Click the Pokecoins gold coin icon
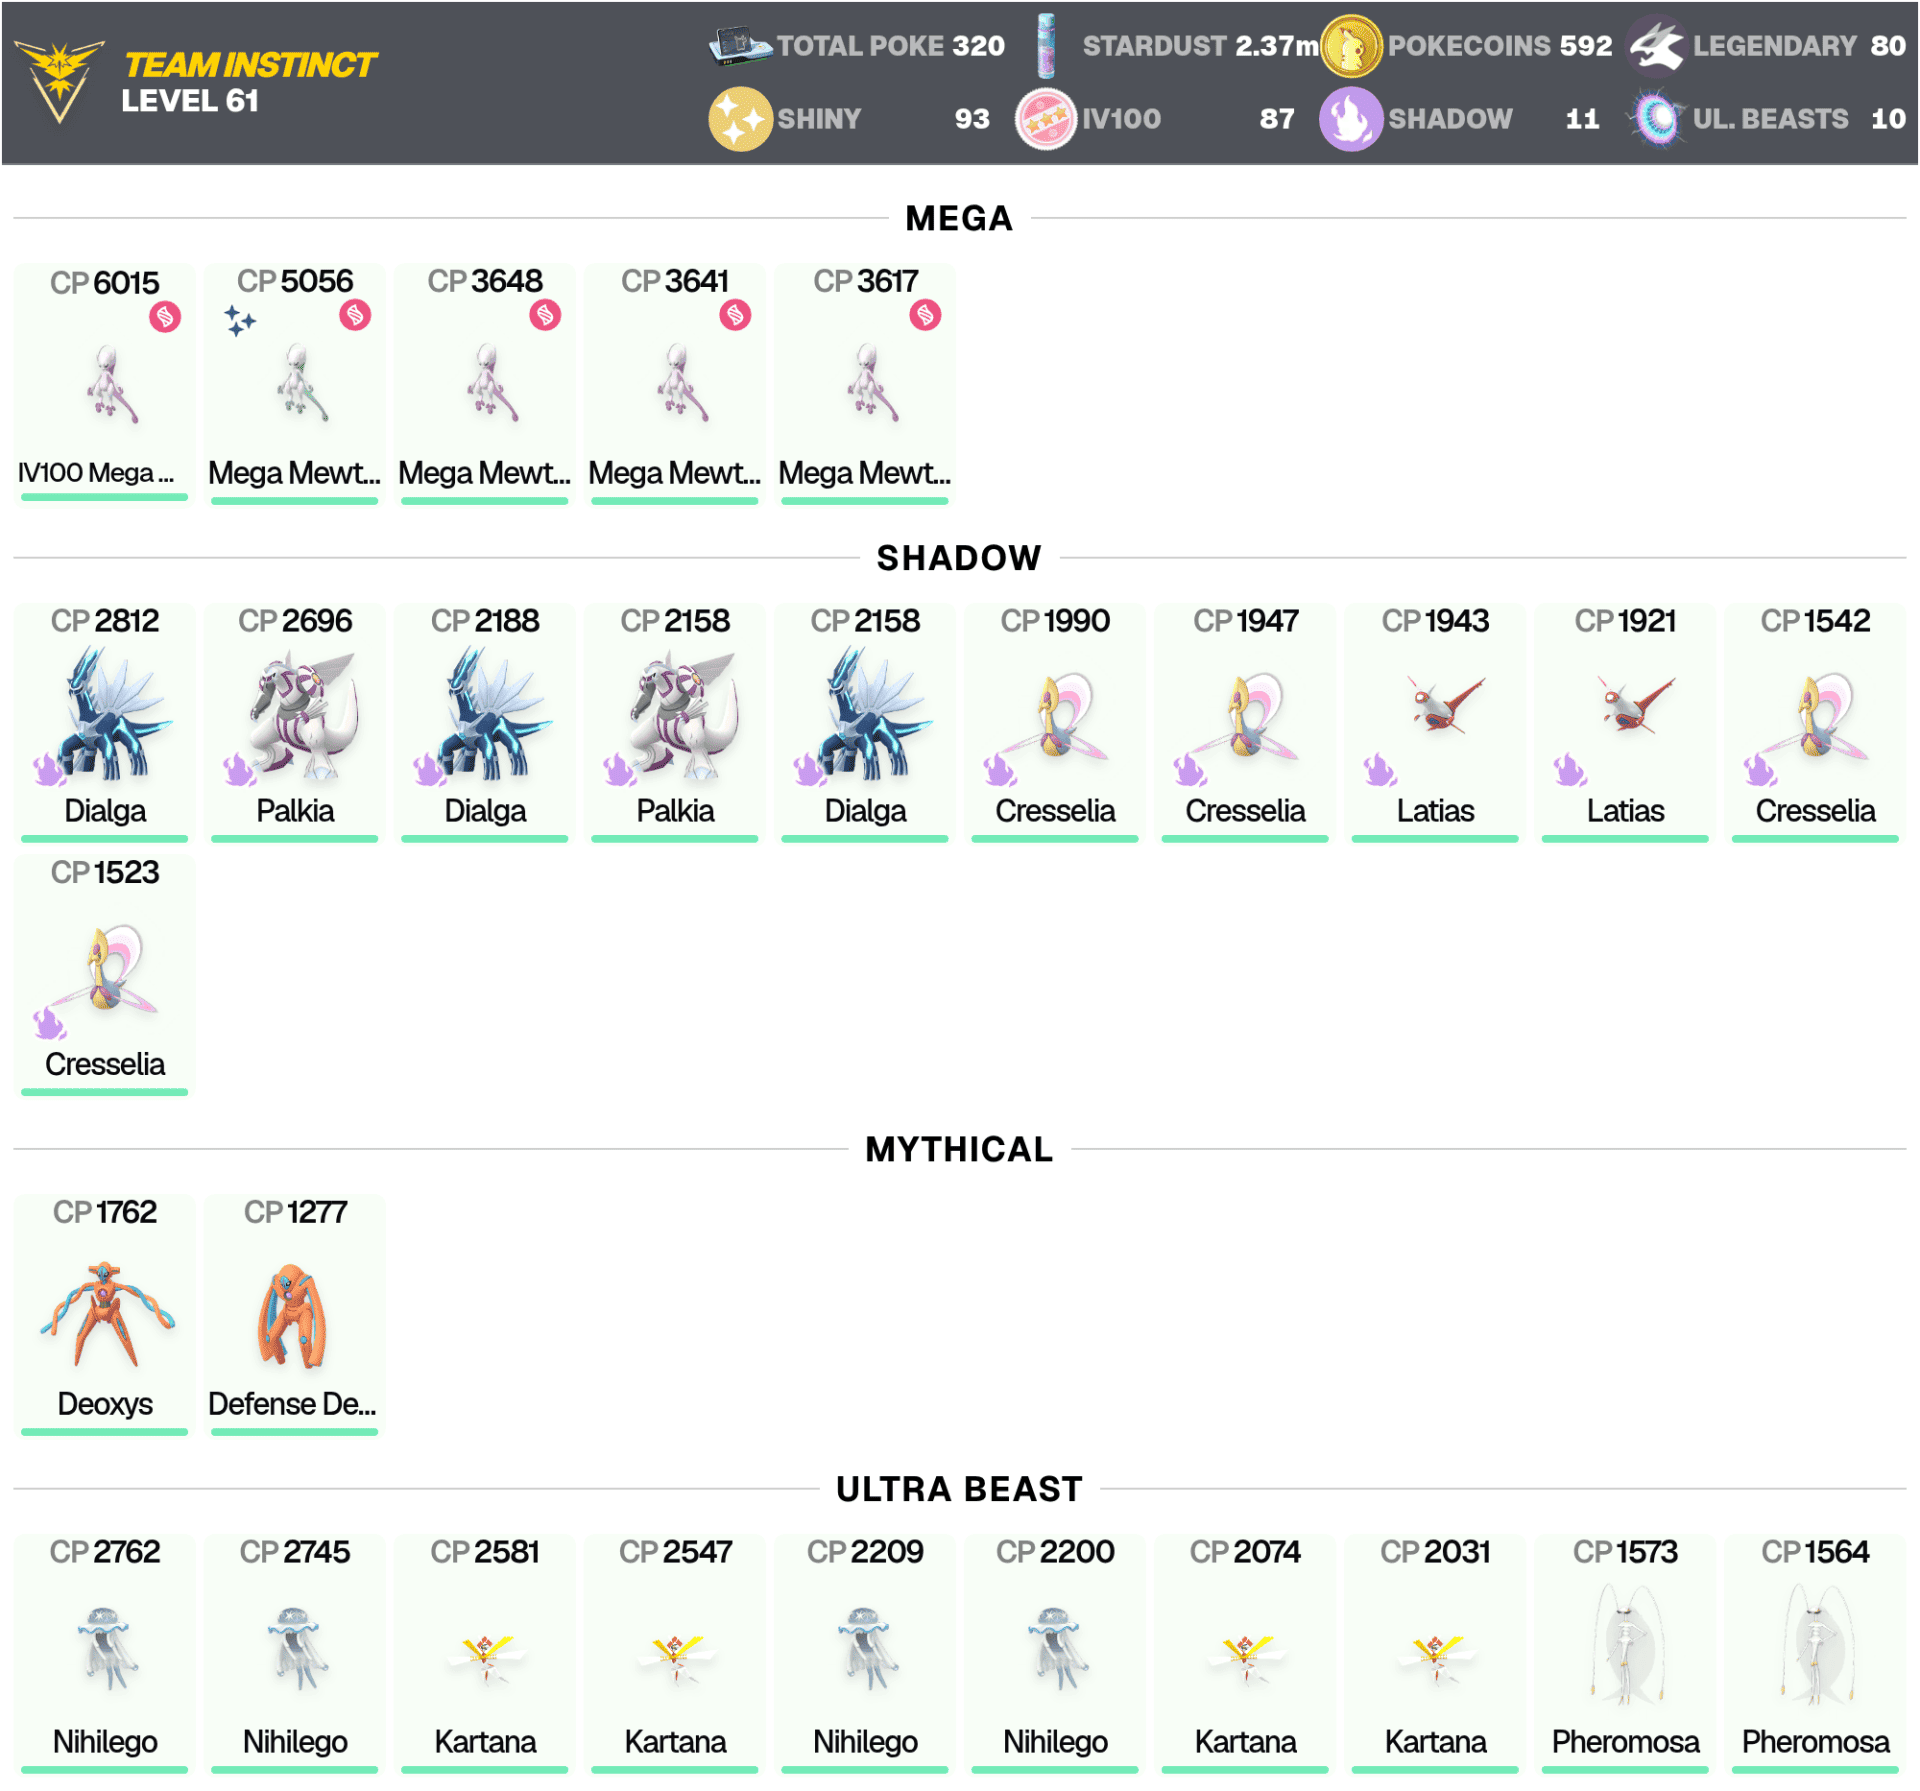This screenshot has height=1791, width=1920. pyautogui.click(x=1351, y=46)
